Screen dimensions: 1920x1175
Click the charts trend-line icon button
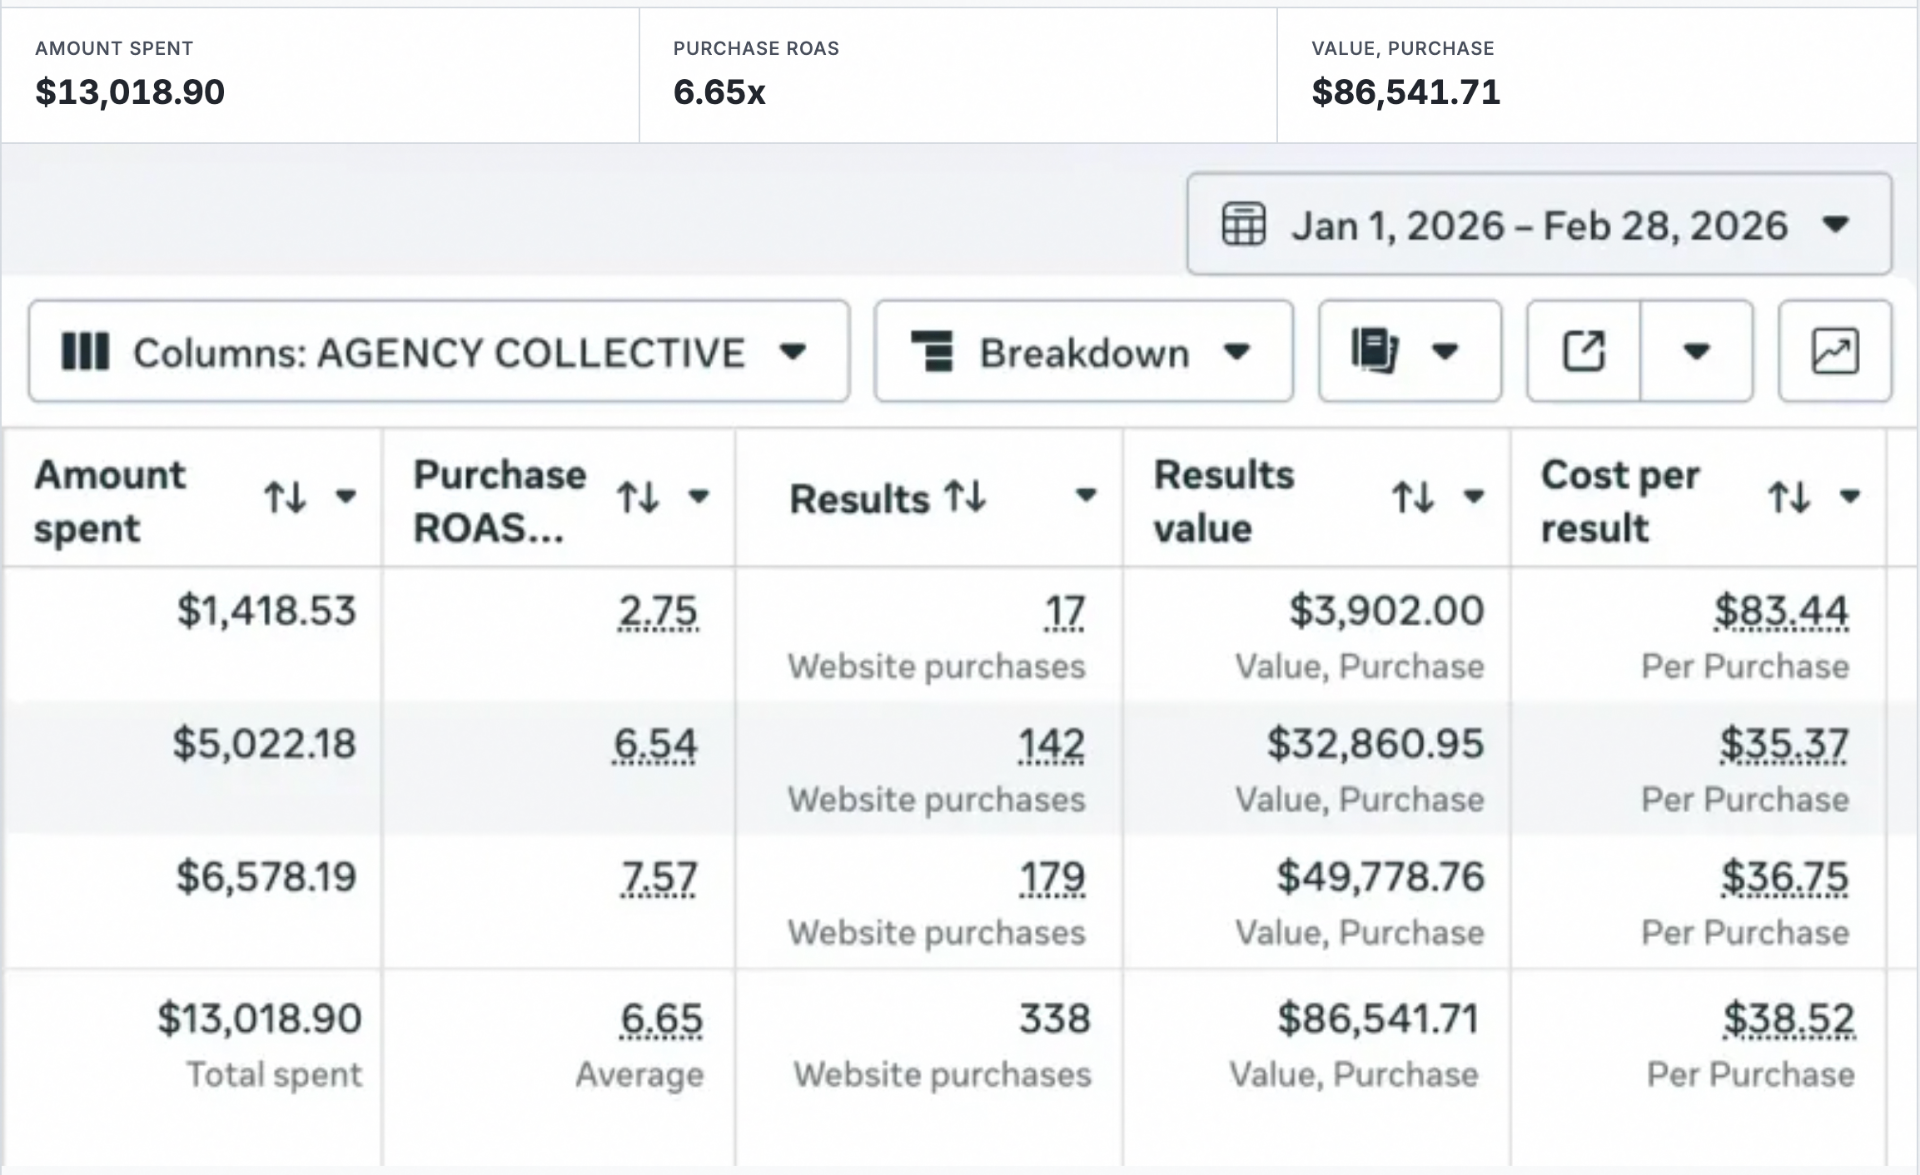coord(1835,351)
